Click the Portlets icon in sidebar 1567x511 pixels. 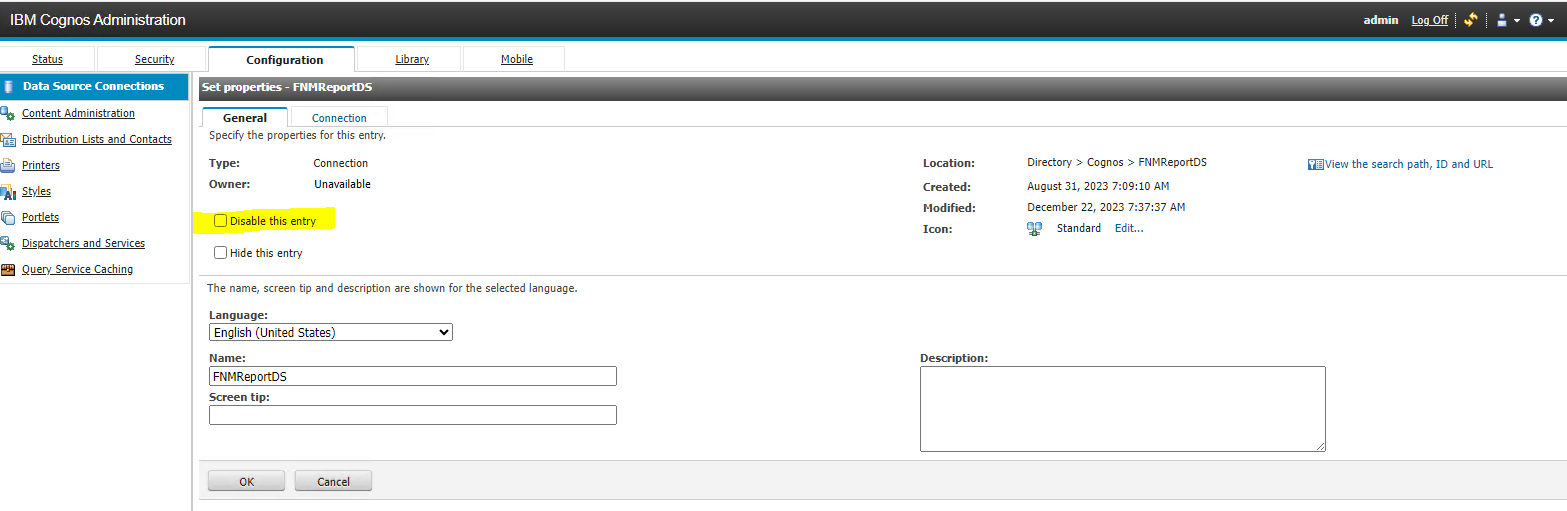pyautogui.click(x=8, y=218)
